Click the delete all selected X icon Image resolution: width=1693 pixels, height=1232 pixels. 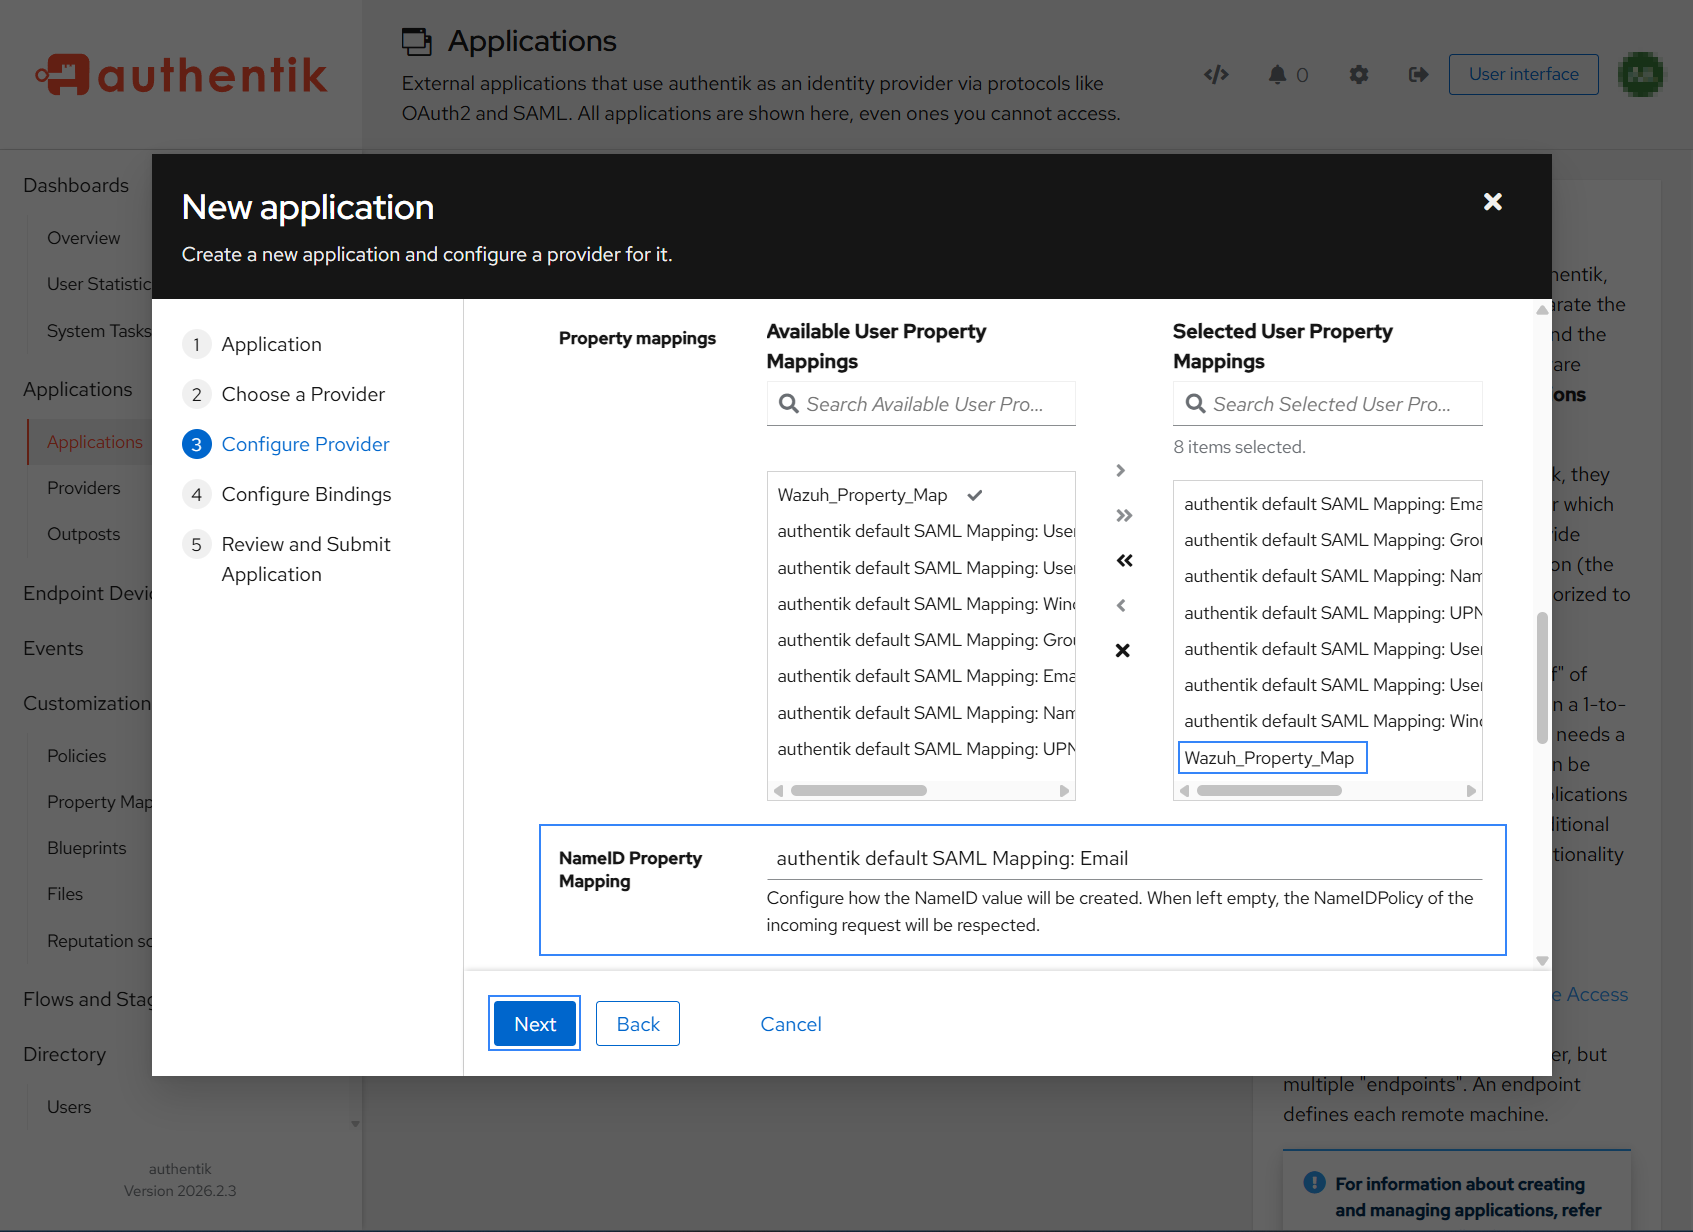click(1122, 650)
